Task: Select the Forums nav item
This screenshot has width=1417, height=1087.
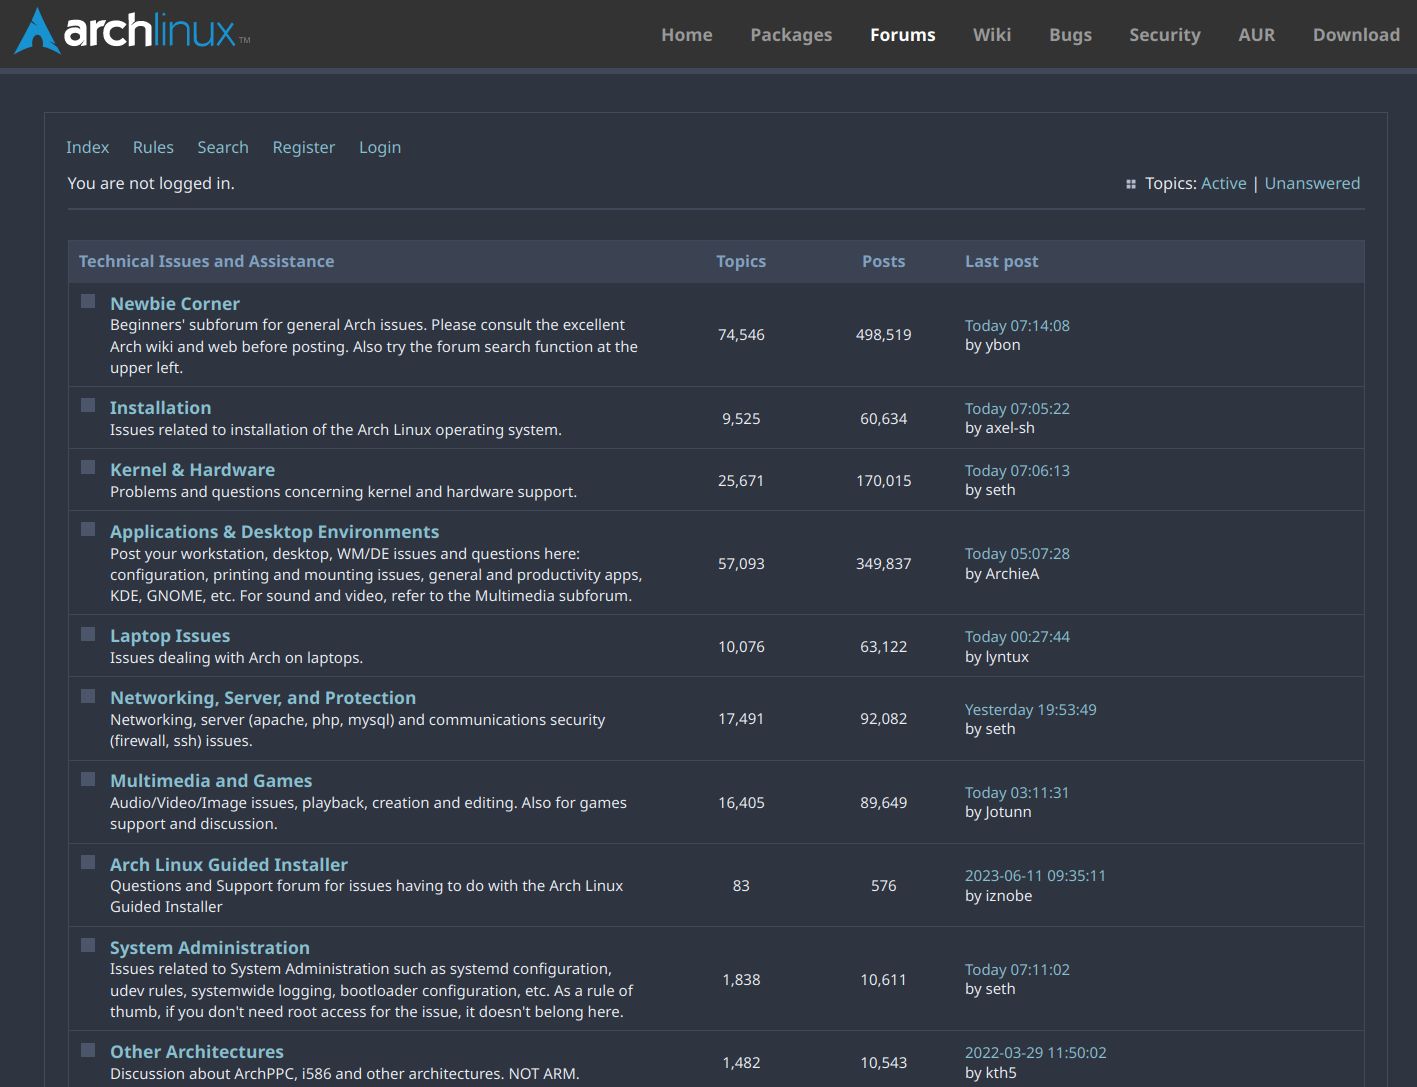Action: [x=903, y=35]
